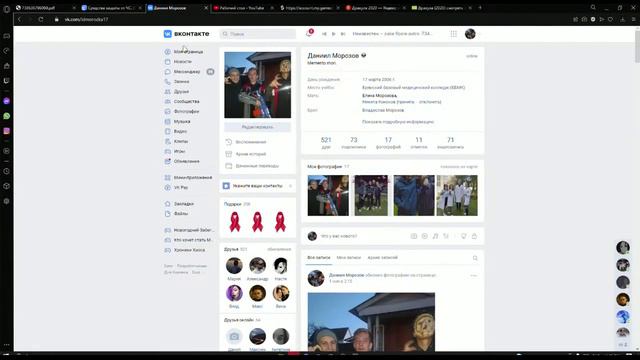Open Файлы in left menu
The height and width of the screenshot is (360, 640).
coord(181,213)
